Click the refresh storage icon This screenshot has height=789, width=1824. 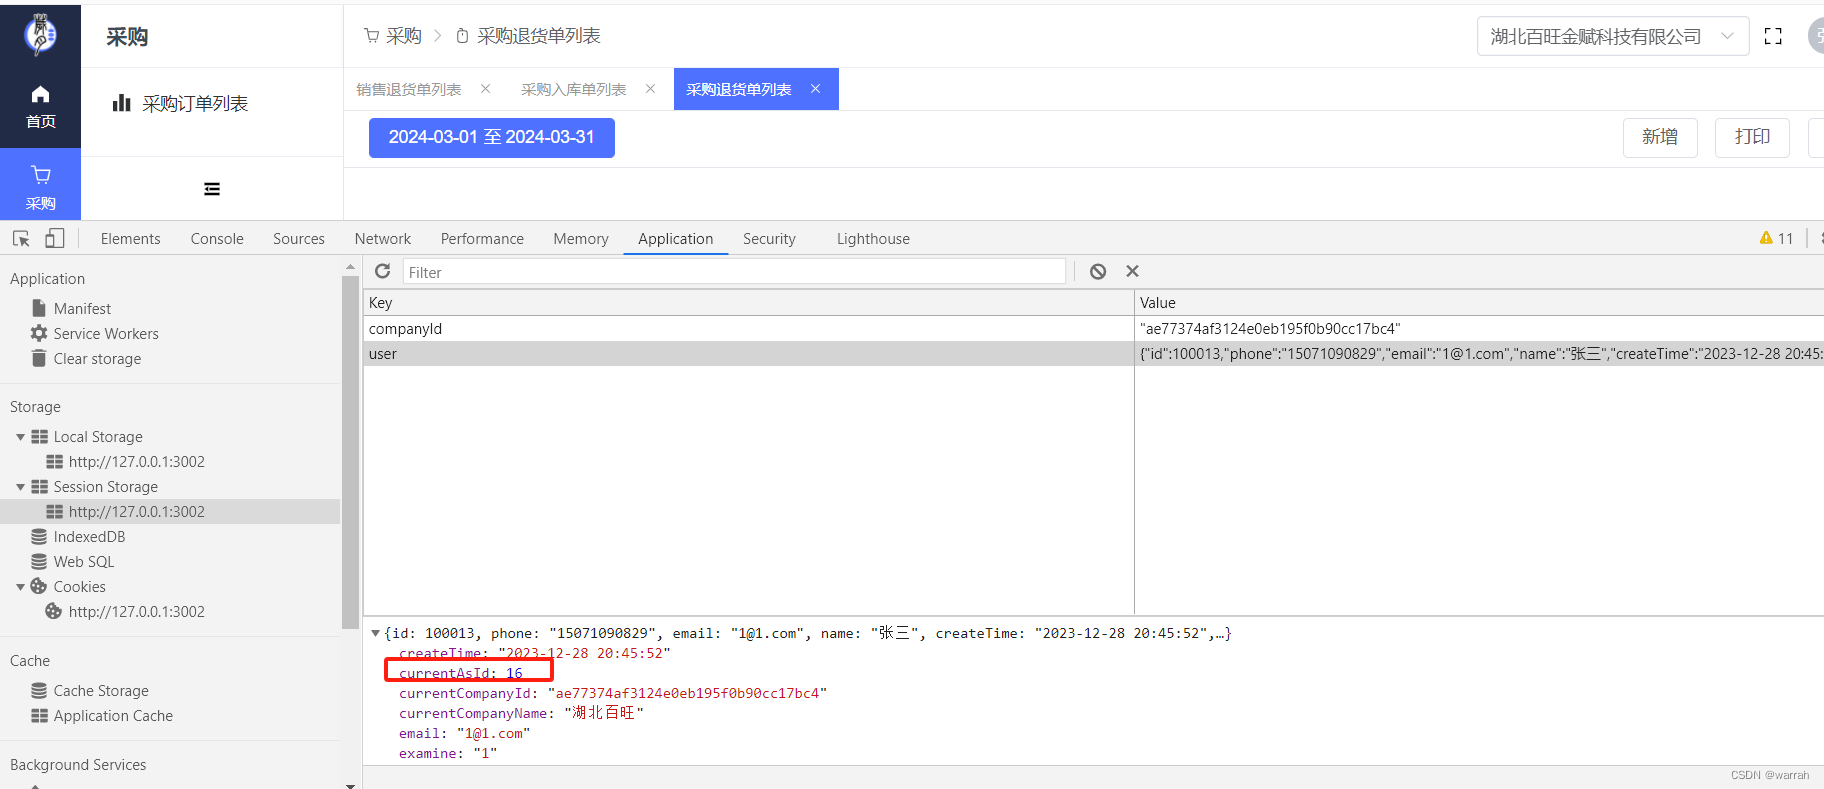pos(382,271)
